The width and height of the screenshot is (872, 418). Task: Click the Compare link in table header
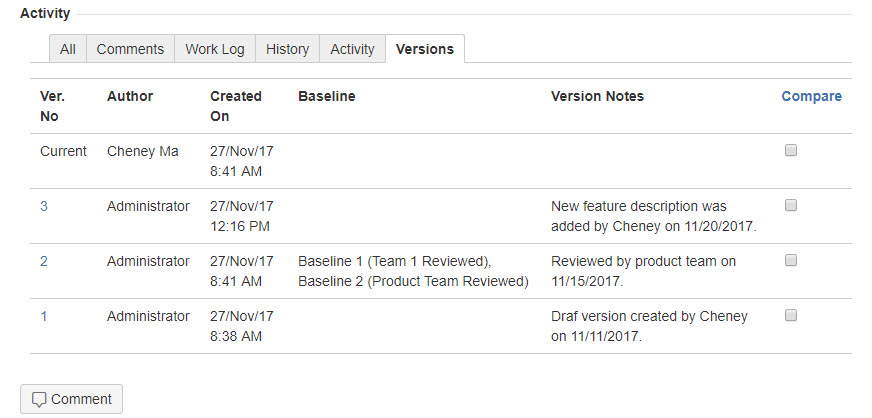click(x=811, y=97)
